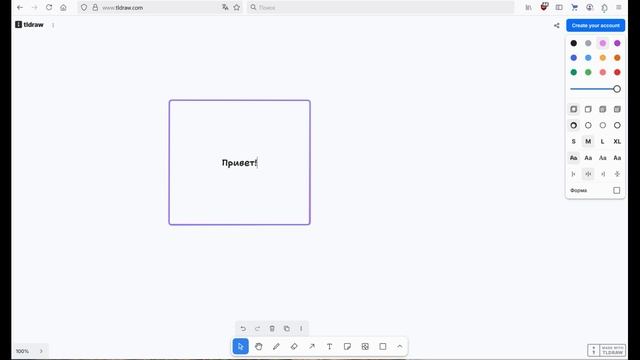The height and width of the screenshot is (360, 640).
Task: Pick the dark green color swatch
Action: (573, 72)
